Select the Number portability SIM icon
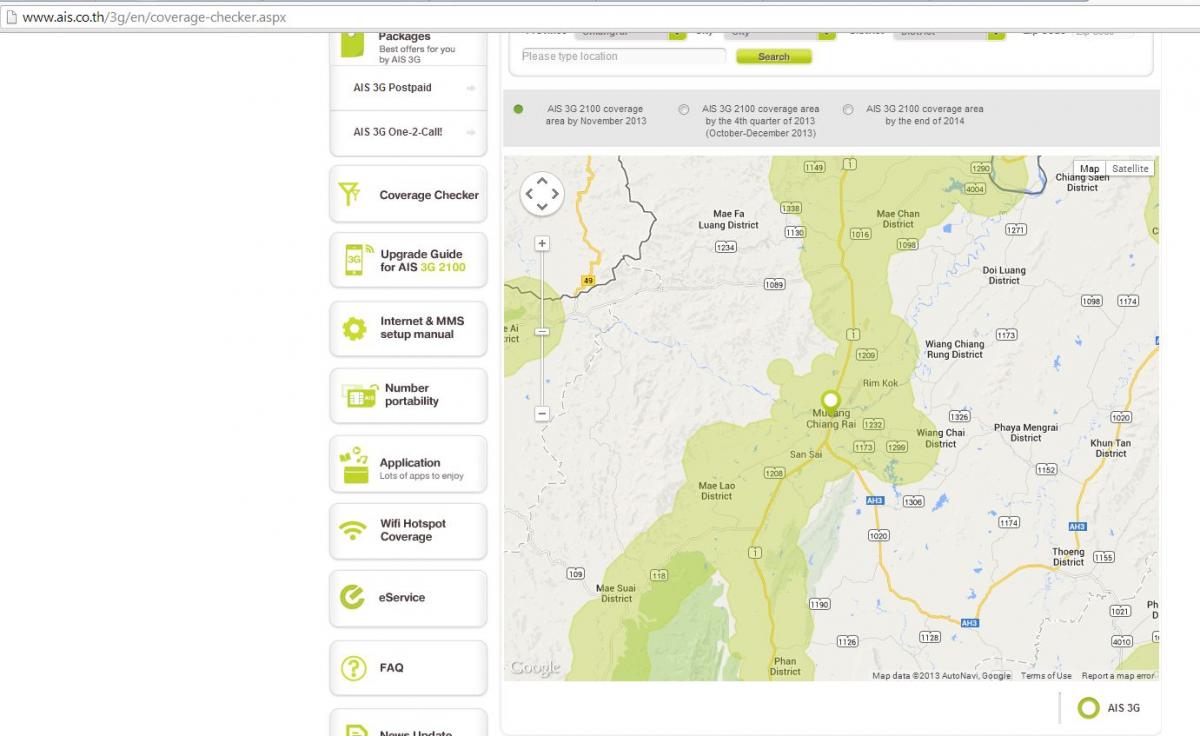The height and width of the screenshot is (736, 1200). (358, 396)
